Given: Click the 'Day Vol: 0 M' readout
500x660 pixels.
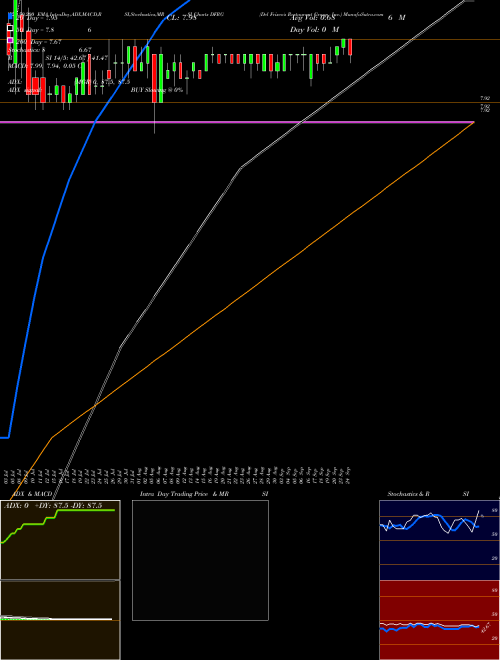Looking at the screenshot, I should tap(314, 30).
